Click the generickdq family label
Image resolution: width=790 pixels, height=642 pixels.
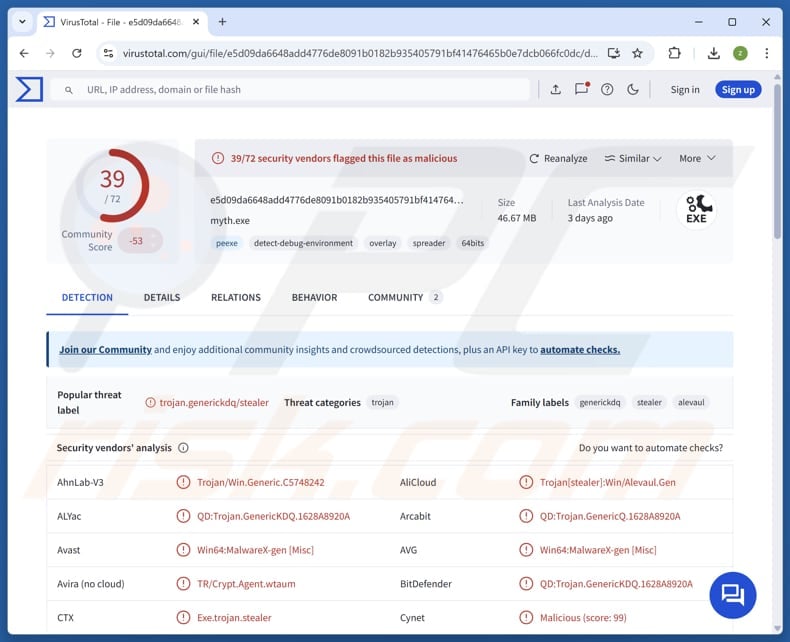[x=600, y=403]
